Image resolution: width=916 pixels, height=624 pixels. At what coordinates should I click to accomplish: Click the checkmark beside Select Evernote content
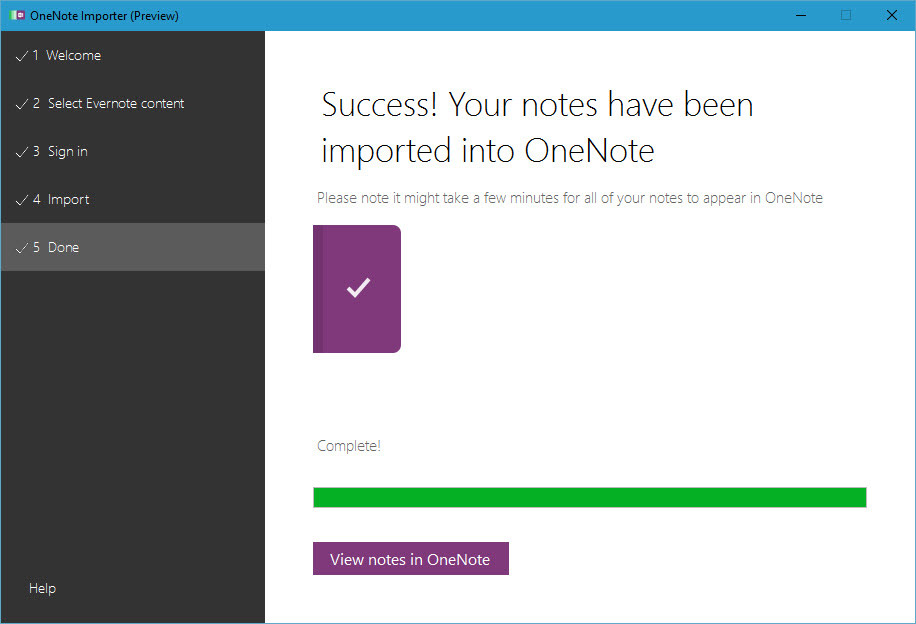point(22,103)
